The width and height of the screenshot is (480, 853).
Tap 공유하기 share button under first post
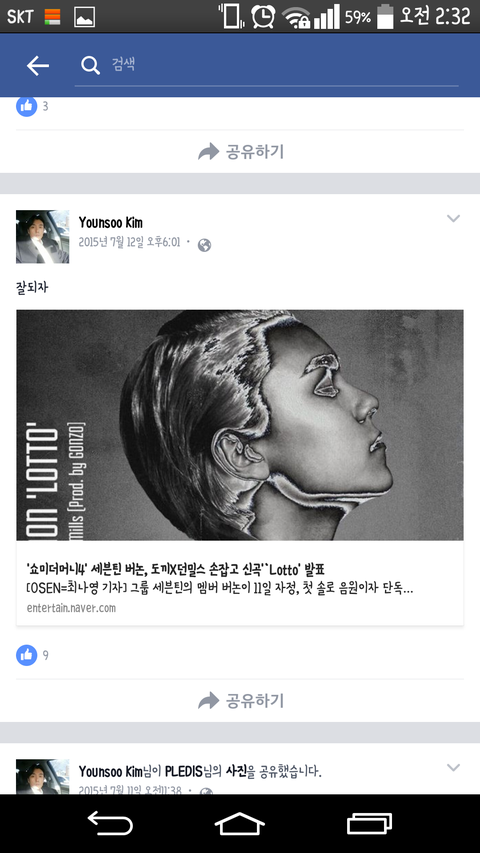click(x=240, y=152)
